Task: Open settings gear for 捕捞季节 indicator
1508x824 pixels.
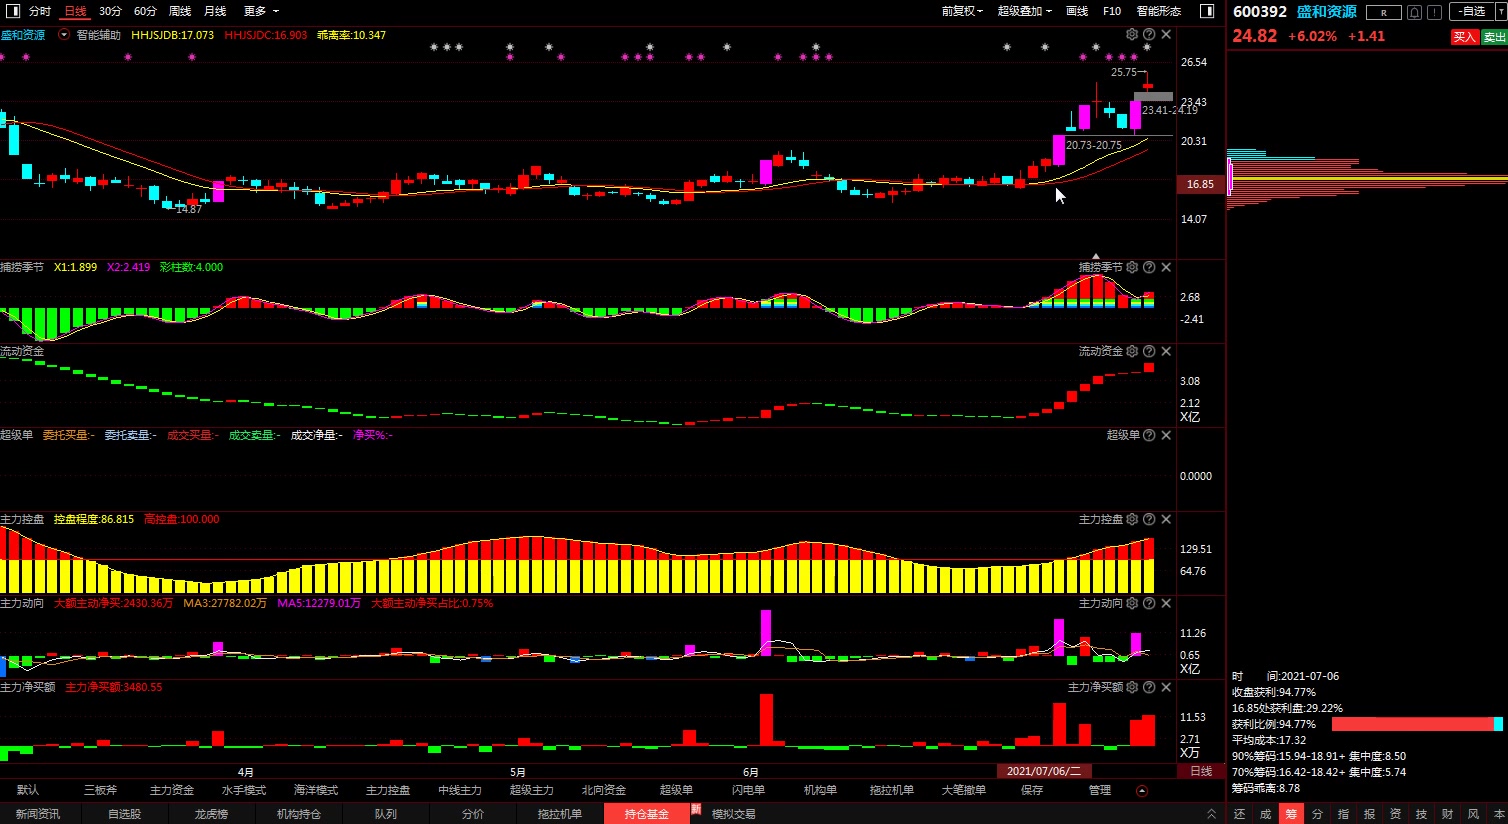Action: pos(1132,267)
